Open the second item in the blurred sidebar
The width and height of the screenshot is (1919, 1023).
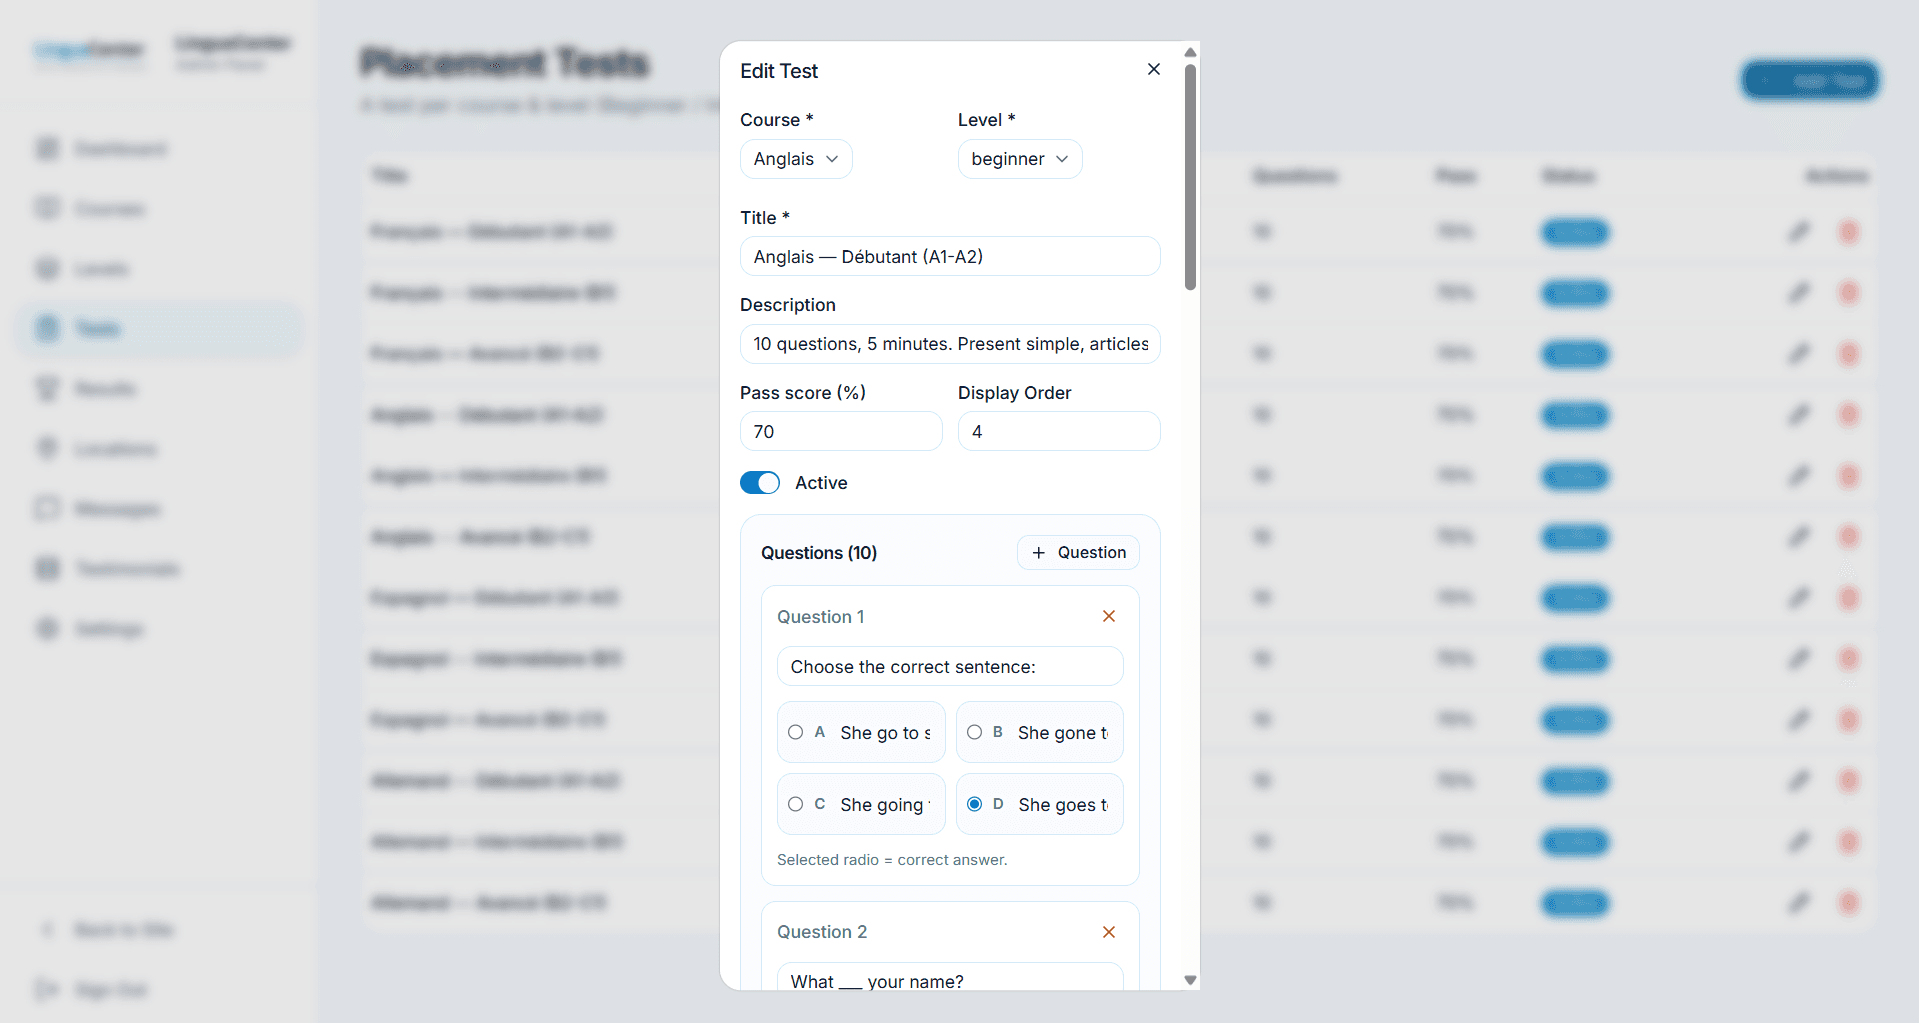[160, 209]
